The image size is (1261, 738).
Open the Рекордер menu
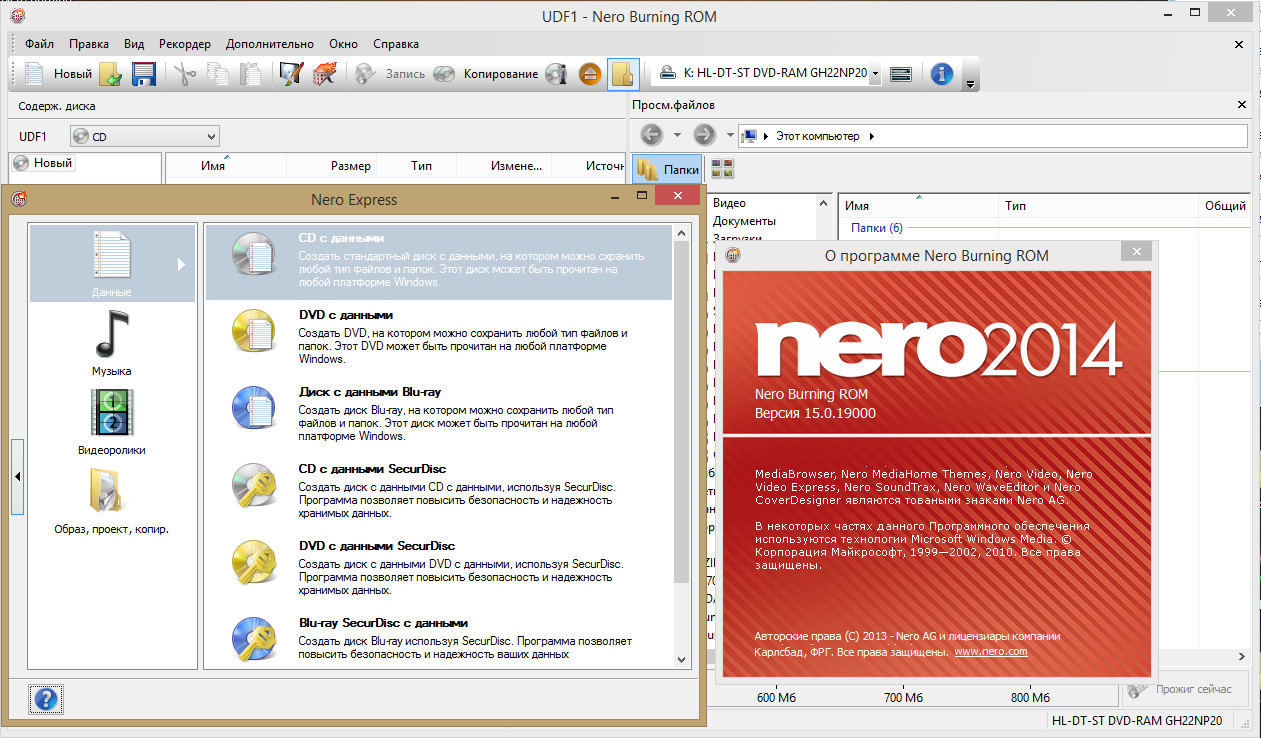point(185,44)
